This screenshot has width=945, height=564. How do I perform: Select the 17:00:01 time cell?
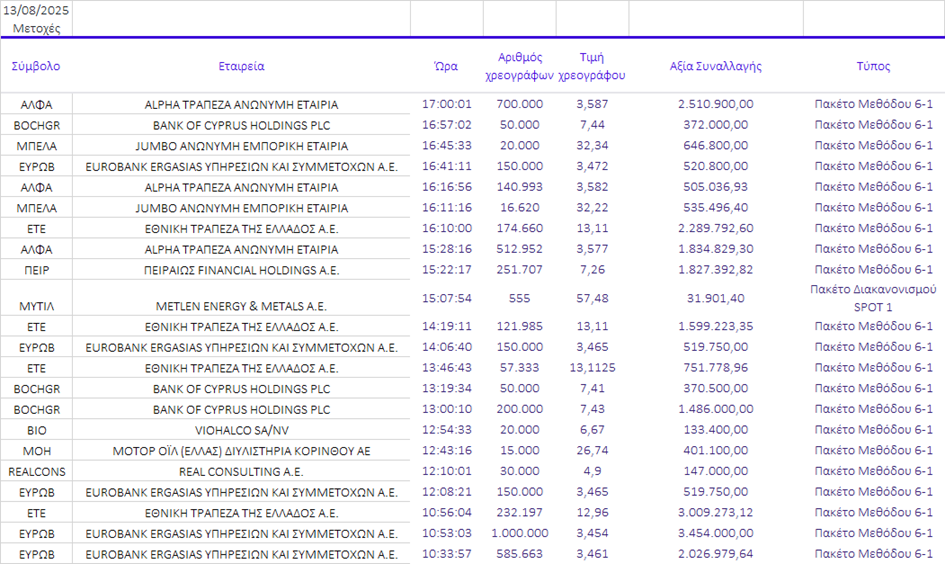coord(446,104)
